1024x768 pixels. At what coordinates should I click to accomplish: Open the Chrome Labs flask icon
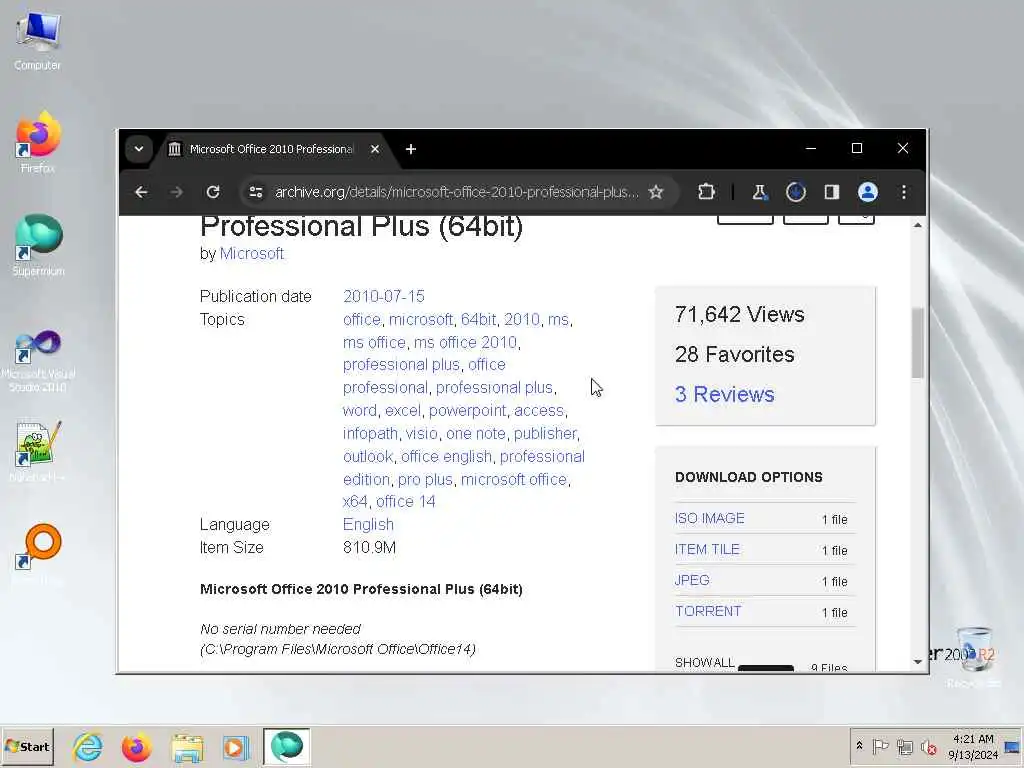tap(760, 192)
